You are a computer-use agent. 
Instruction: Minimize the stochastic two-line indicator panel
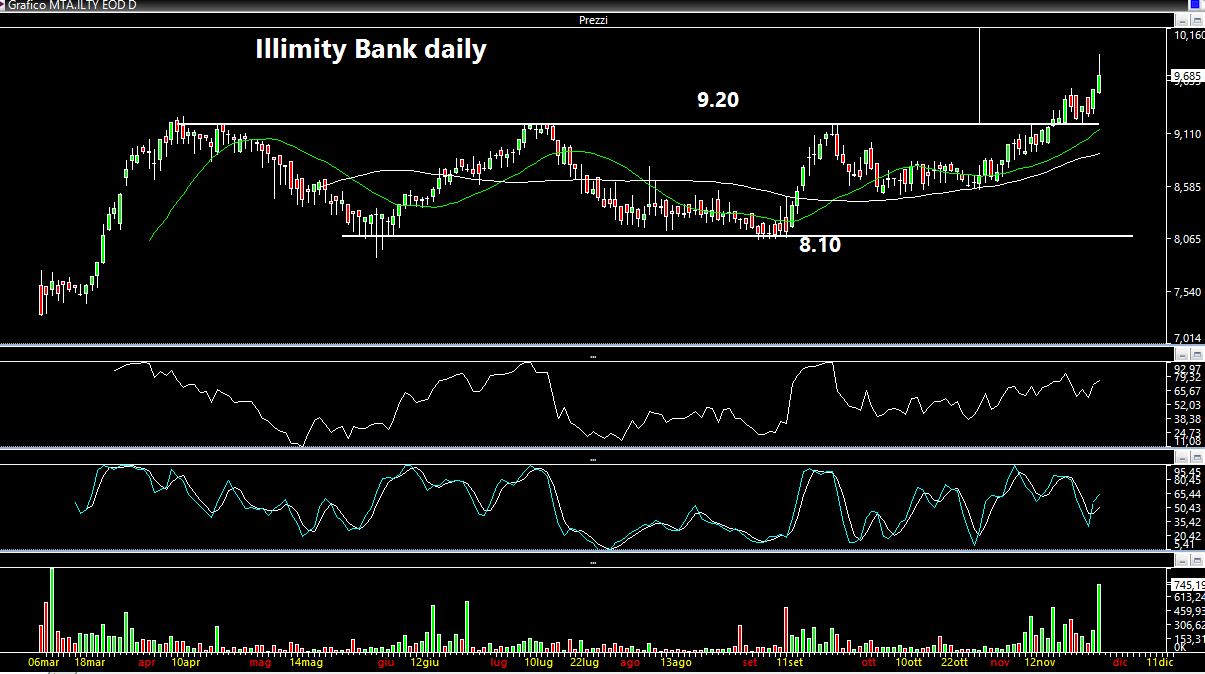coord(1183,458)
